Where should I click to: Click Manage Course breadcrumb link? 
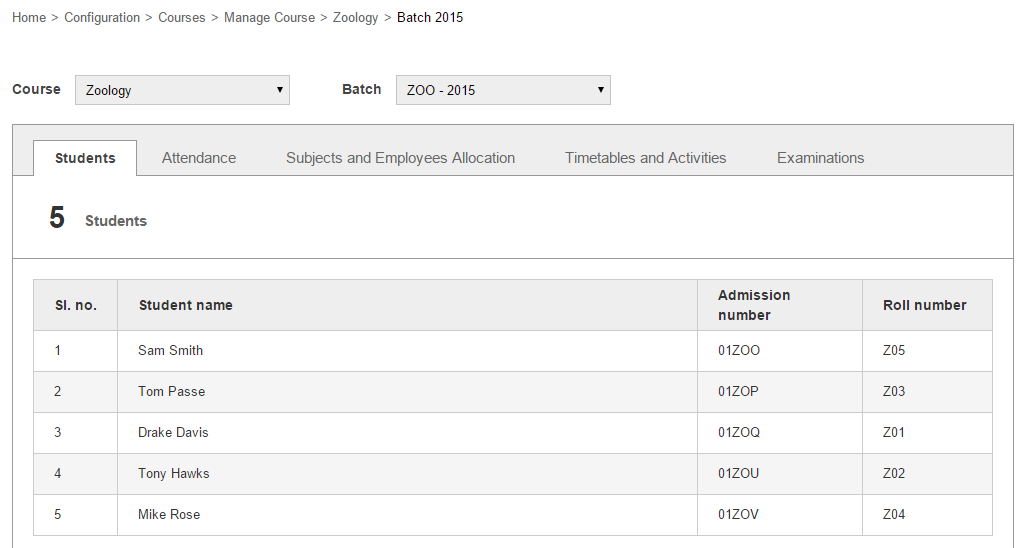pos(269,18)
